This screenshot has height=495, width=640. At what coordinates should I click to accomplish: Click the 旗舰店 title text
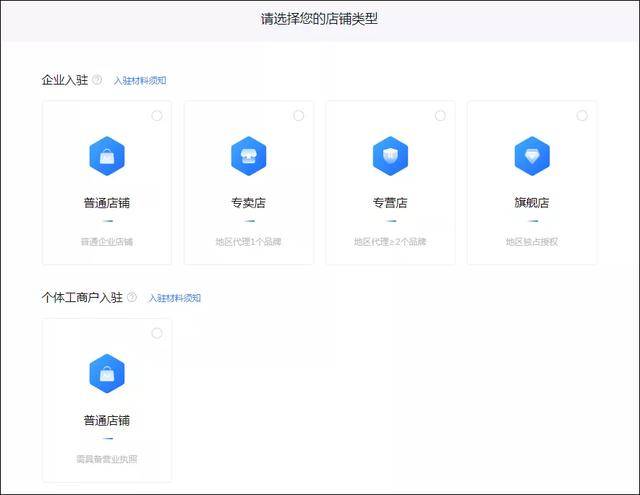532,203
